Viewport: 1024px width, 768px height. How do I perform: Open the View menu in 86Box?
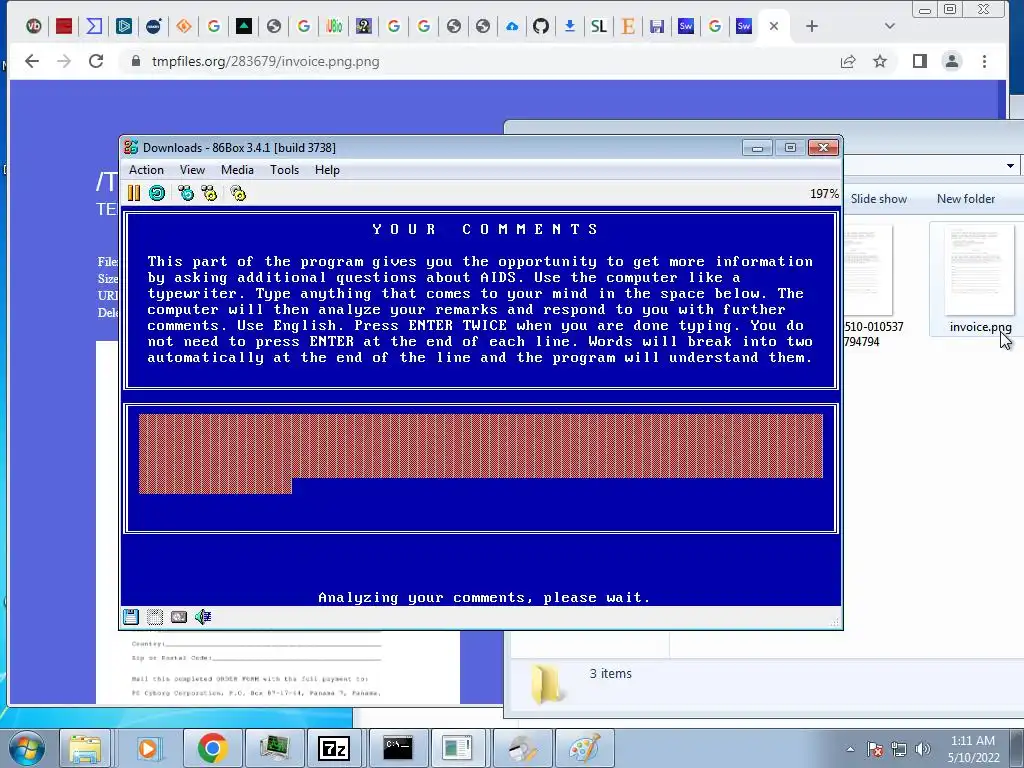point(192,170)
